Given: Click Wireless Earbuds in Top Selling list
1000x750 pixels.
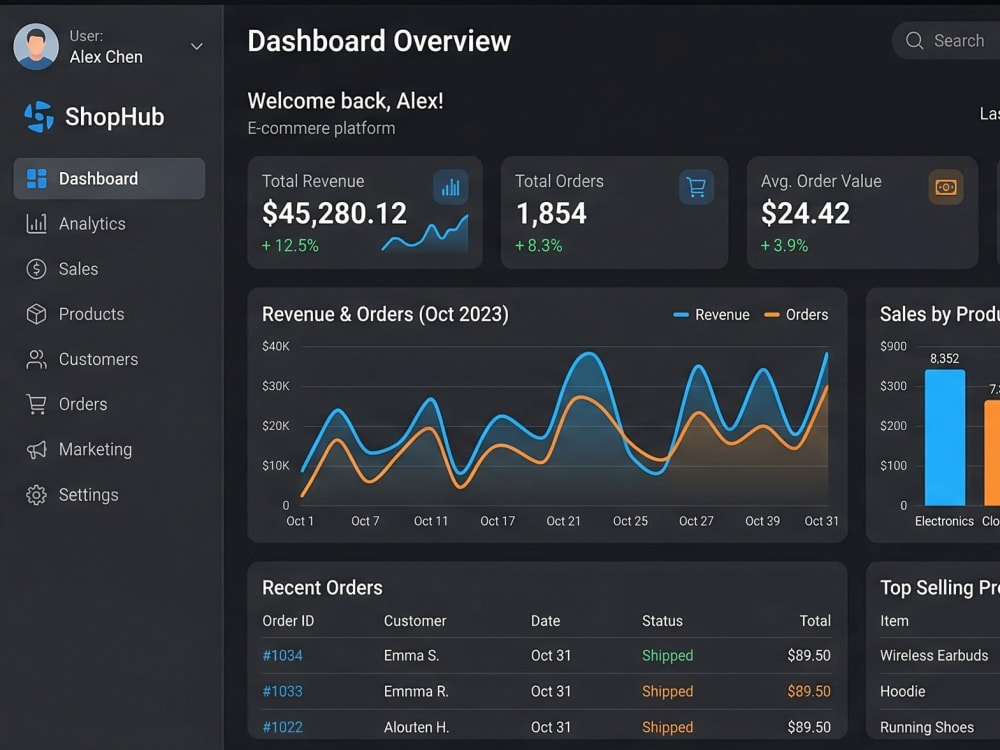Looking at the screenshot, I should [934, 656].
